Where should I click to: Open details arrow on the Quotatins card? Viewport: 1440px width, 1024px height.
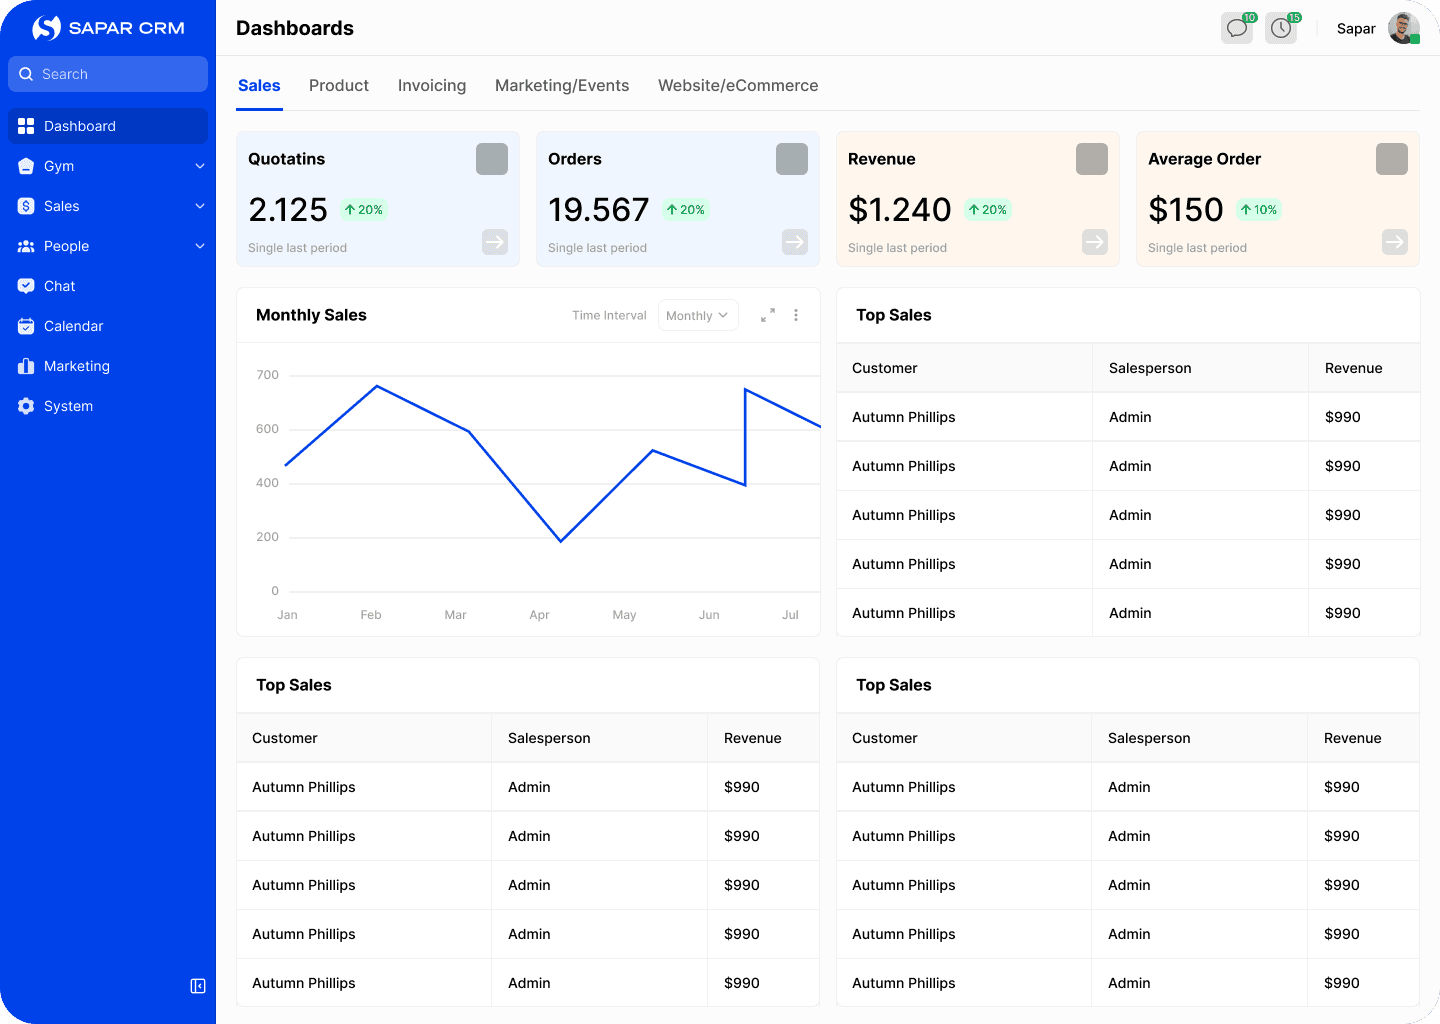click(x=494, y=242)
